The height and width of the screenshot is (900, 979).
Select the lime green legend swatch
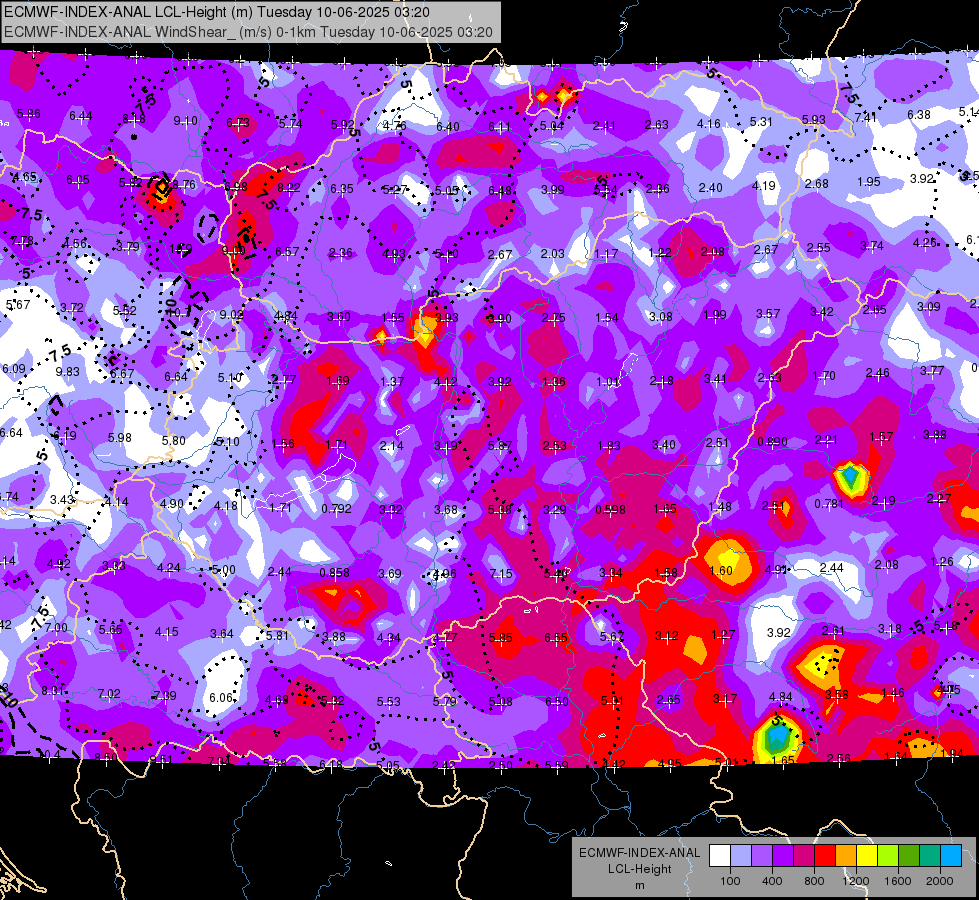point(888,856)
